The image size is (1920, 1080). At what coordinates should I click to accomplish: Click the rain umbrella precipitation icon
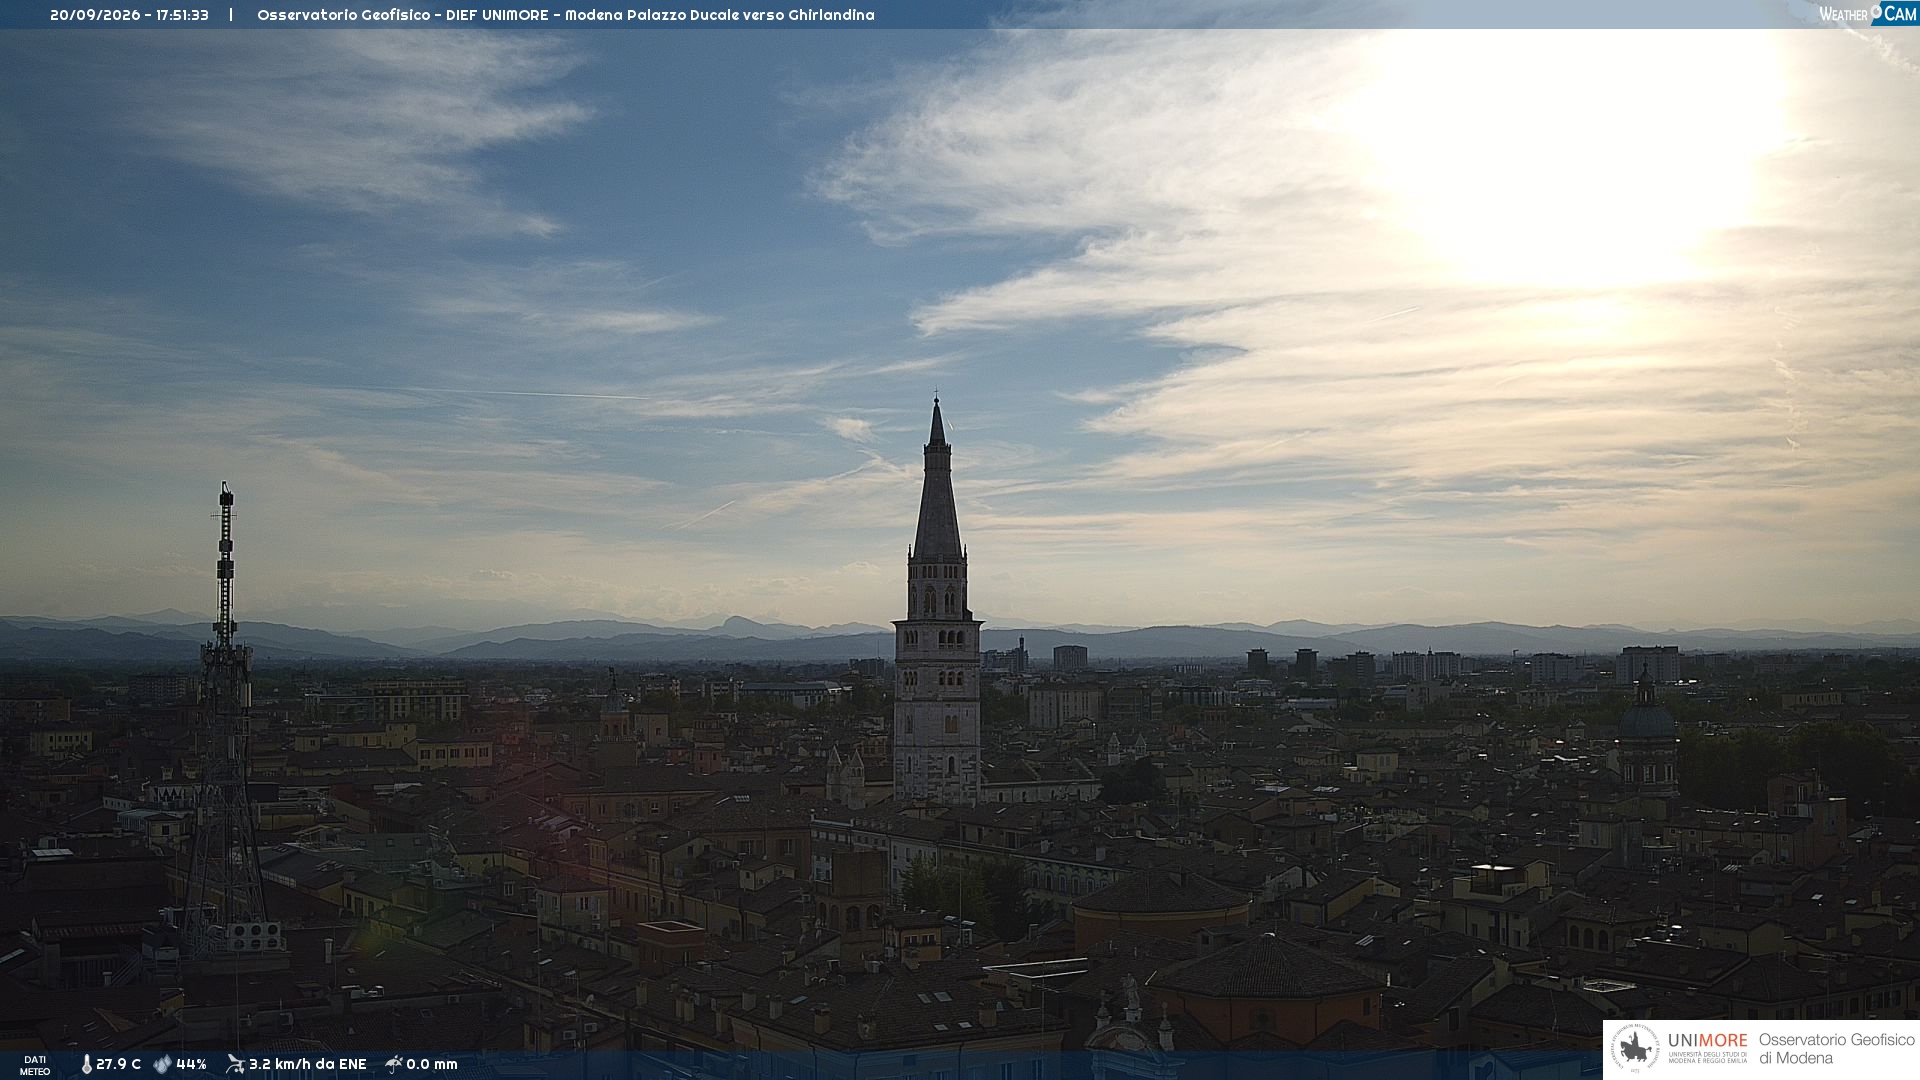tap(393, 1064)
